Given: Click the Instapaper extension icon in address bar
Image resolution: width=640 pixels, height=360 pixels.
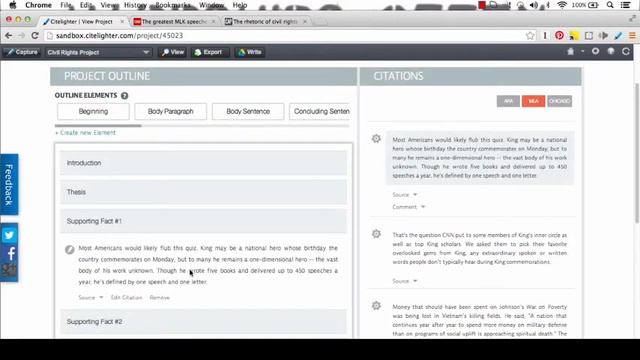Looking at the screenshot, I should point(545,36).
